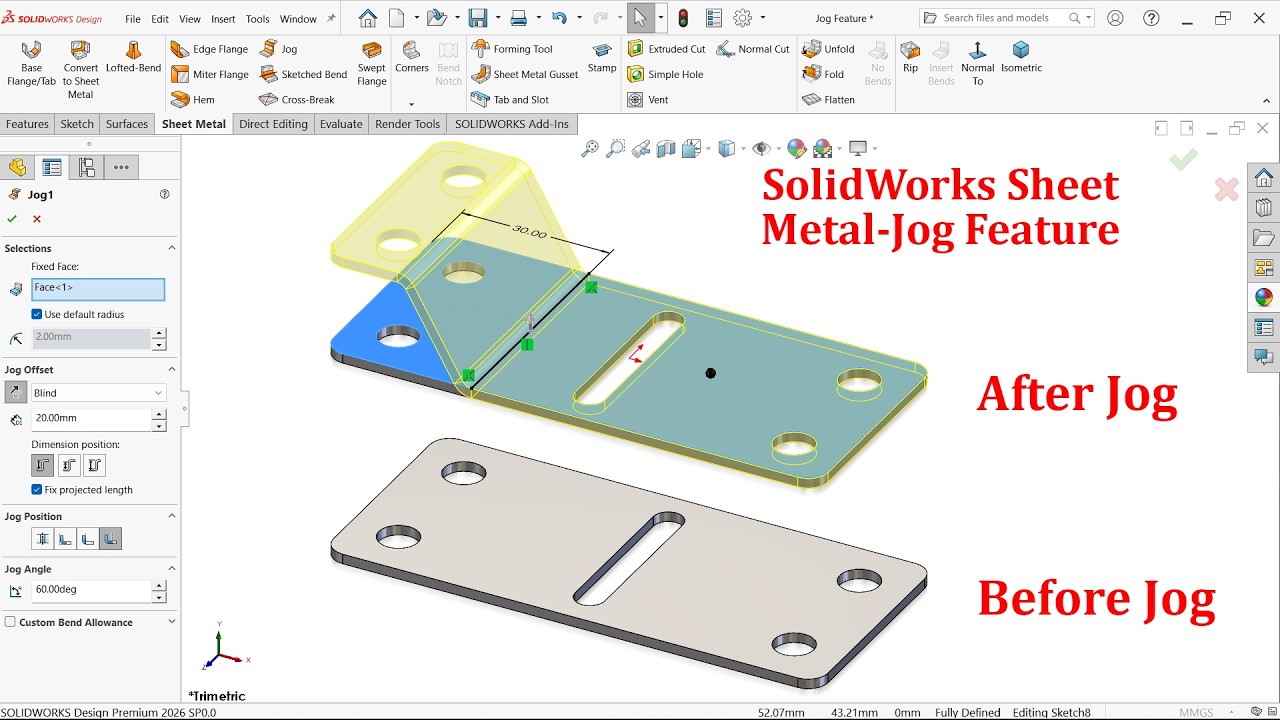1280x720 pixels.
Task: Select the Fold tool
Action: pyautogui.click(x=824, y=74)
